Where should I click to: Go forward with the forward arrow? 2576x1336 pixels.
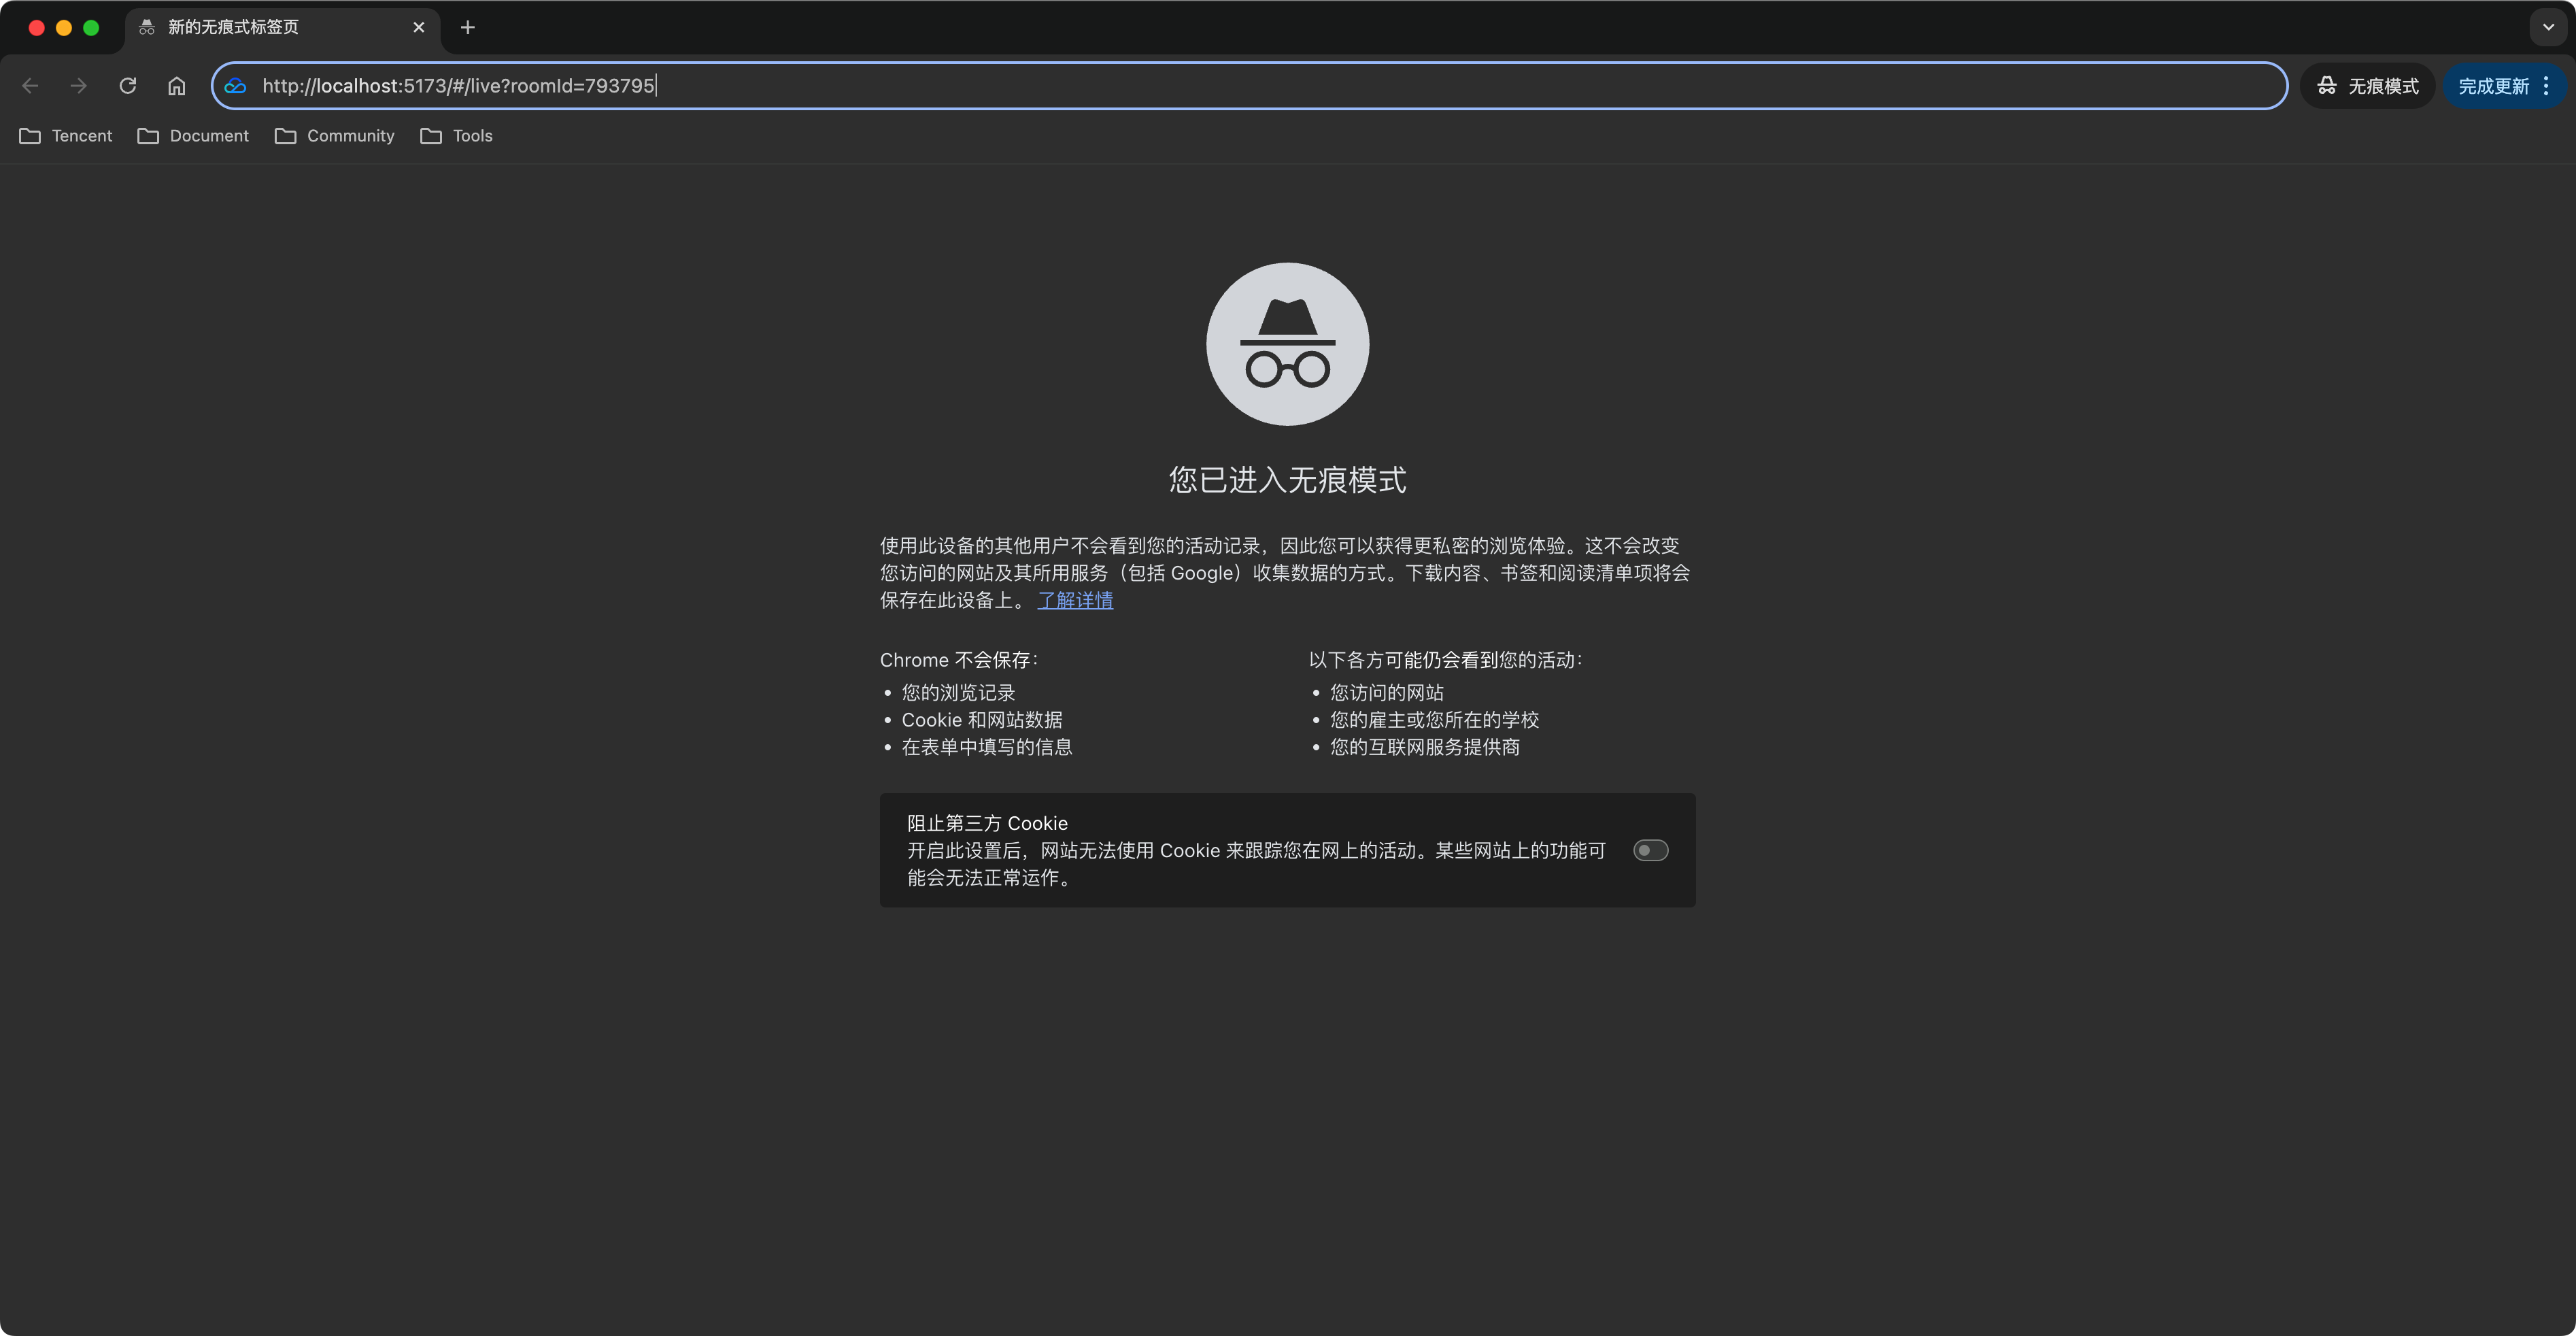point(78,86)
